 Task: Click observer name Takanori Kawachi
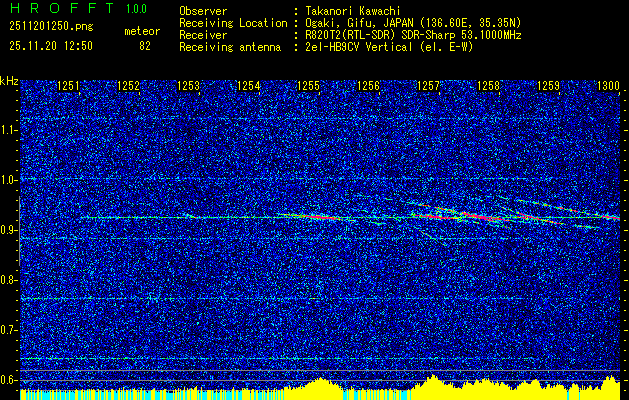click(x=353, y=11)
